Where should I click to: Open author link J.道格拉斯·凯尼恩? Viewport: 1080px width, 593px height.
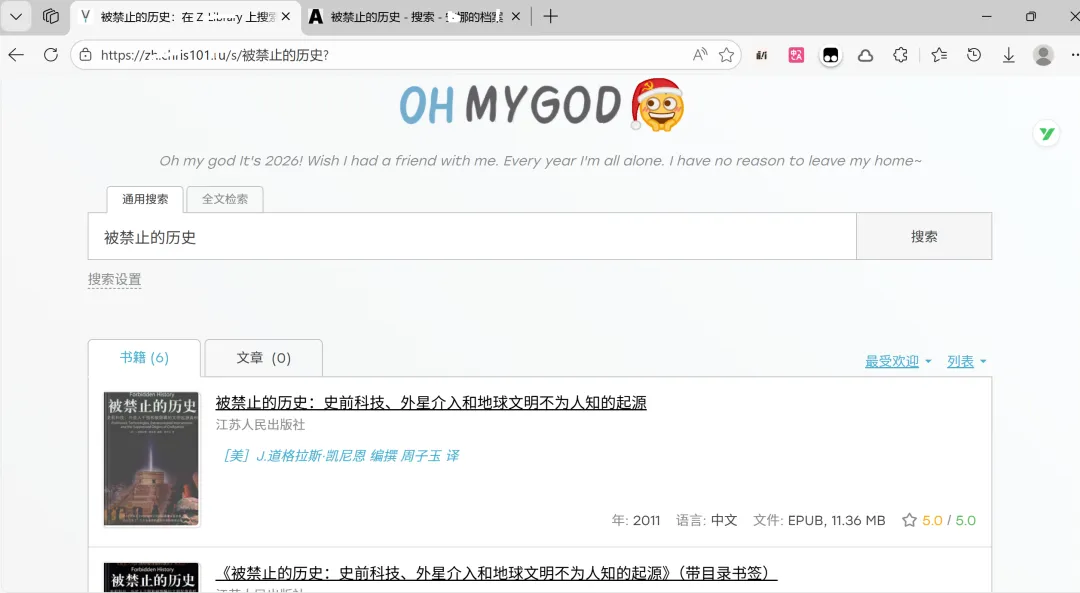pos(340,455)
